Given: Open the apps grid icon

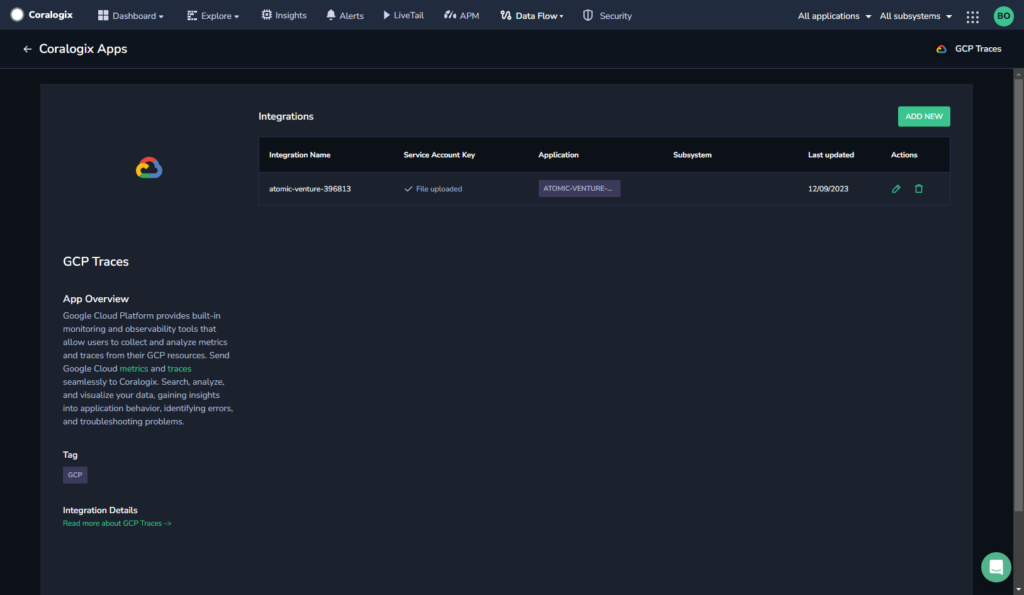Looking at the screenshot, I should pyautogui.click(x=972, y=17).
